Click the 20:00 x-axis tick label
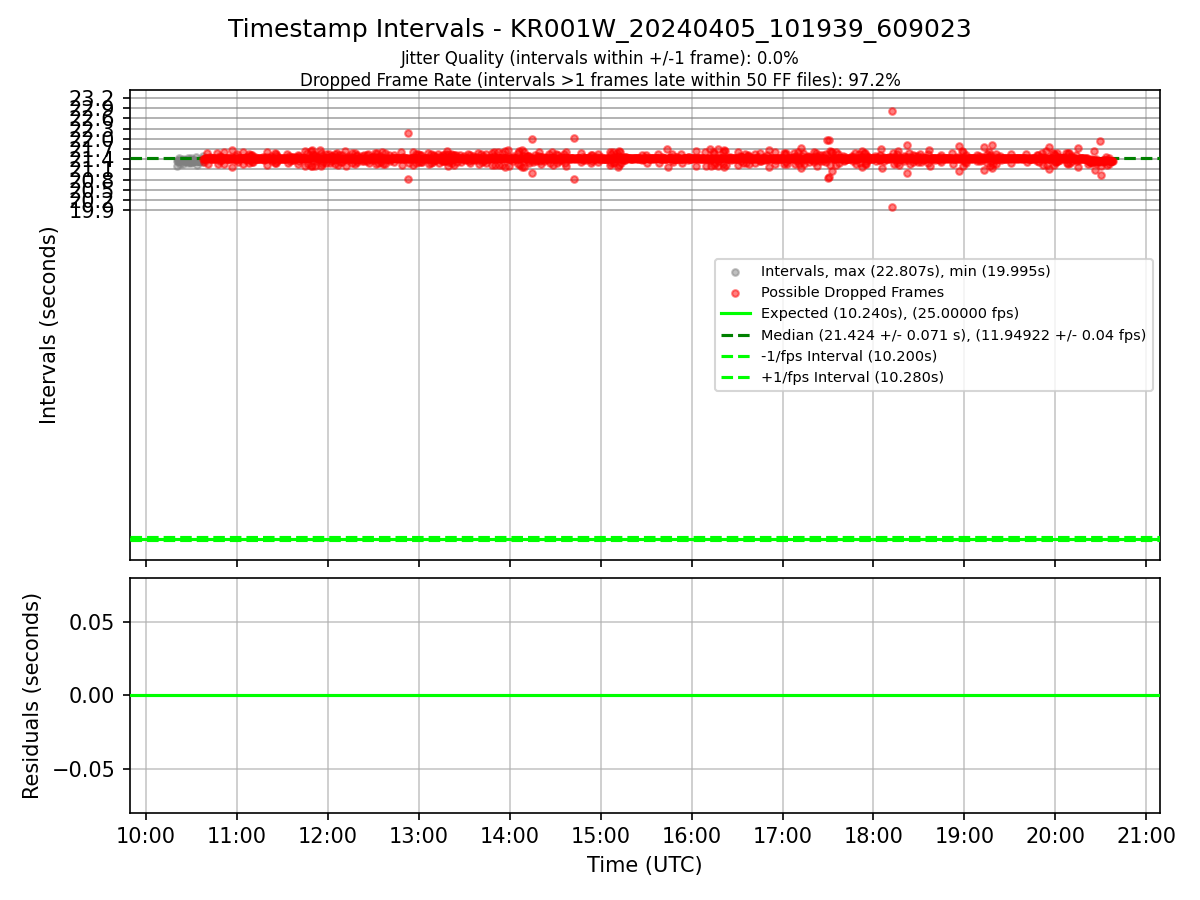Viewport: 1200px width, 900px height. tap(1055, 835)
